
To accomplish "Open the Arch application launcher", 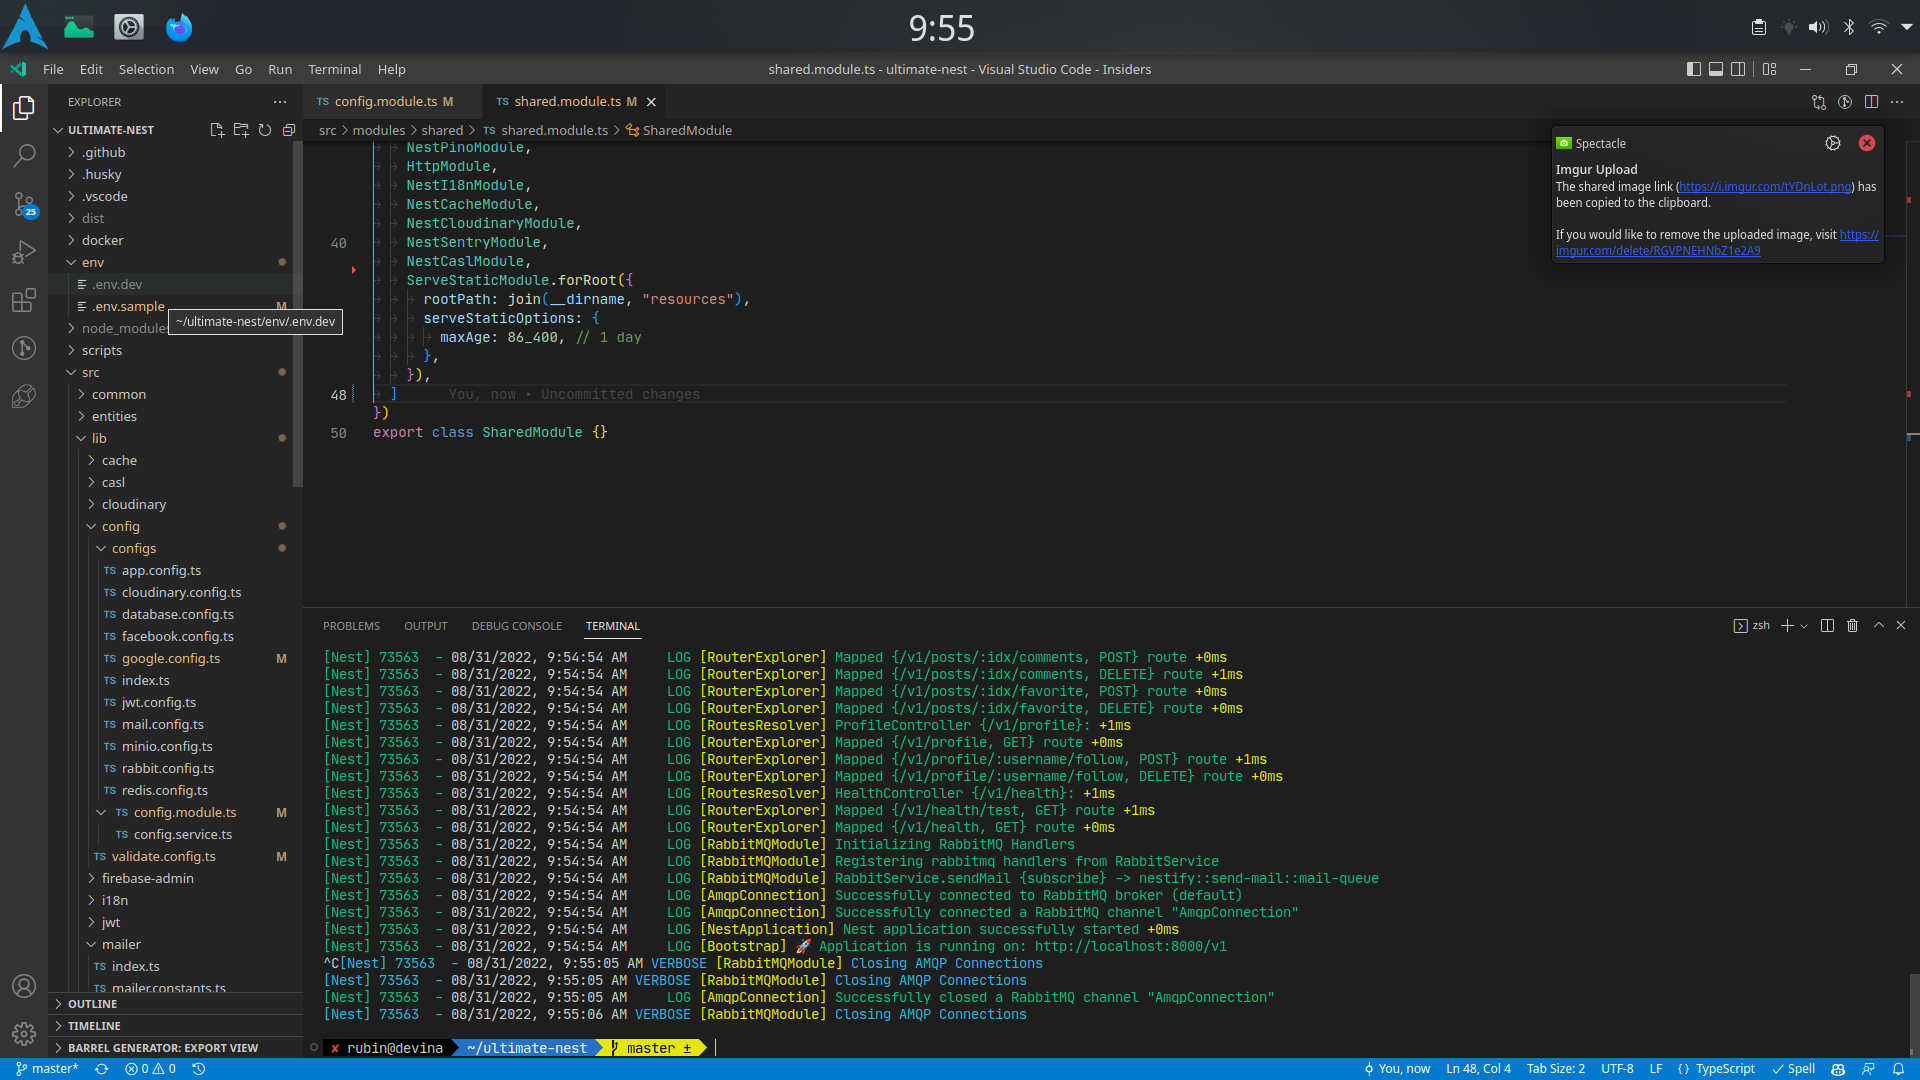I will (x=26, y=27).
